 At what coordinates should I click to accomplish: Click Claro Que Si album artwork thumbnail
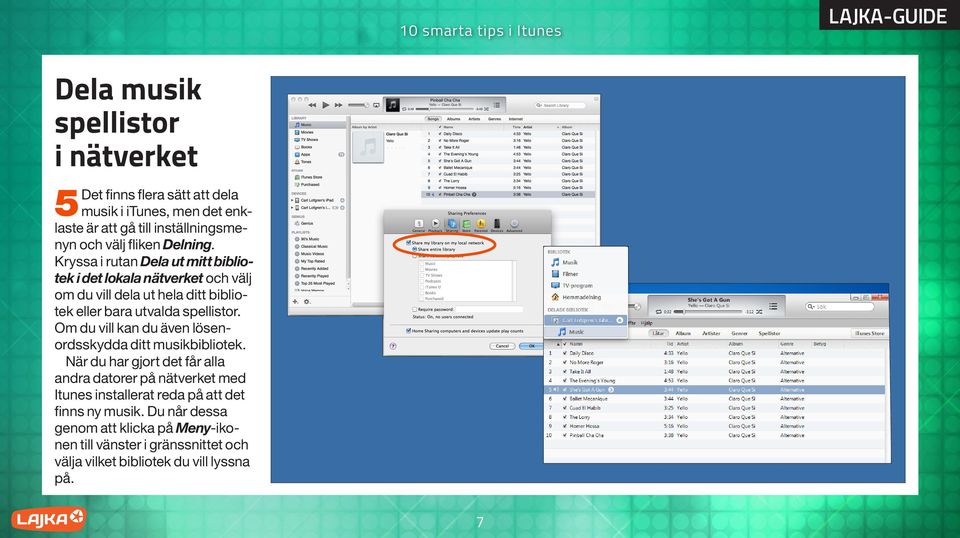(x=368, y=147)
